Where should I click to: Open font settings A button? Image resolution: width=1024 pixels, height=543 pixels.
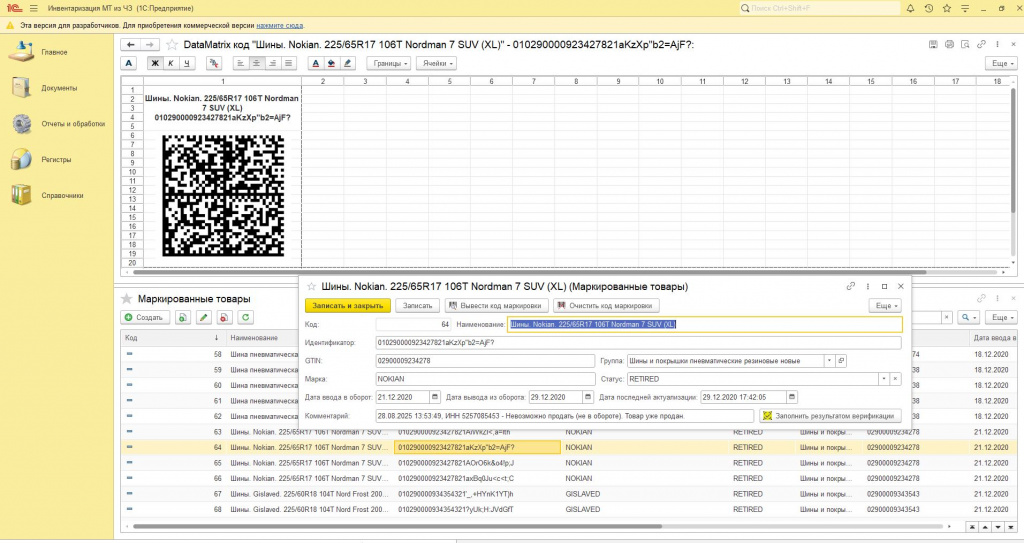[x=129, y=63]
